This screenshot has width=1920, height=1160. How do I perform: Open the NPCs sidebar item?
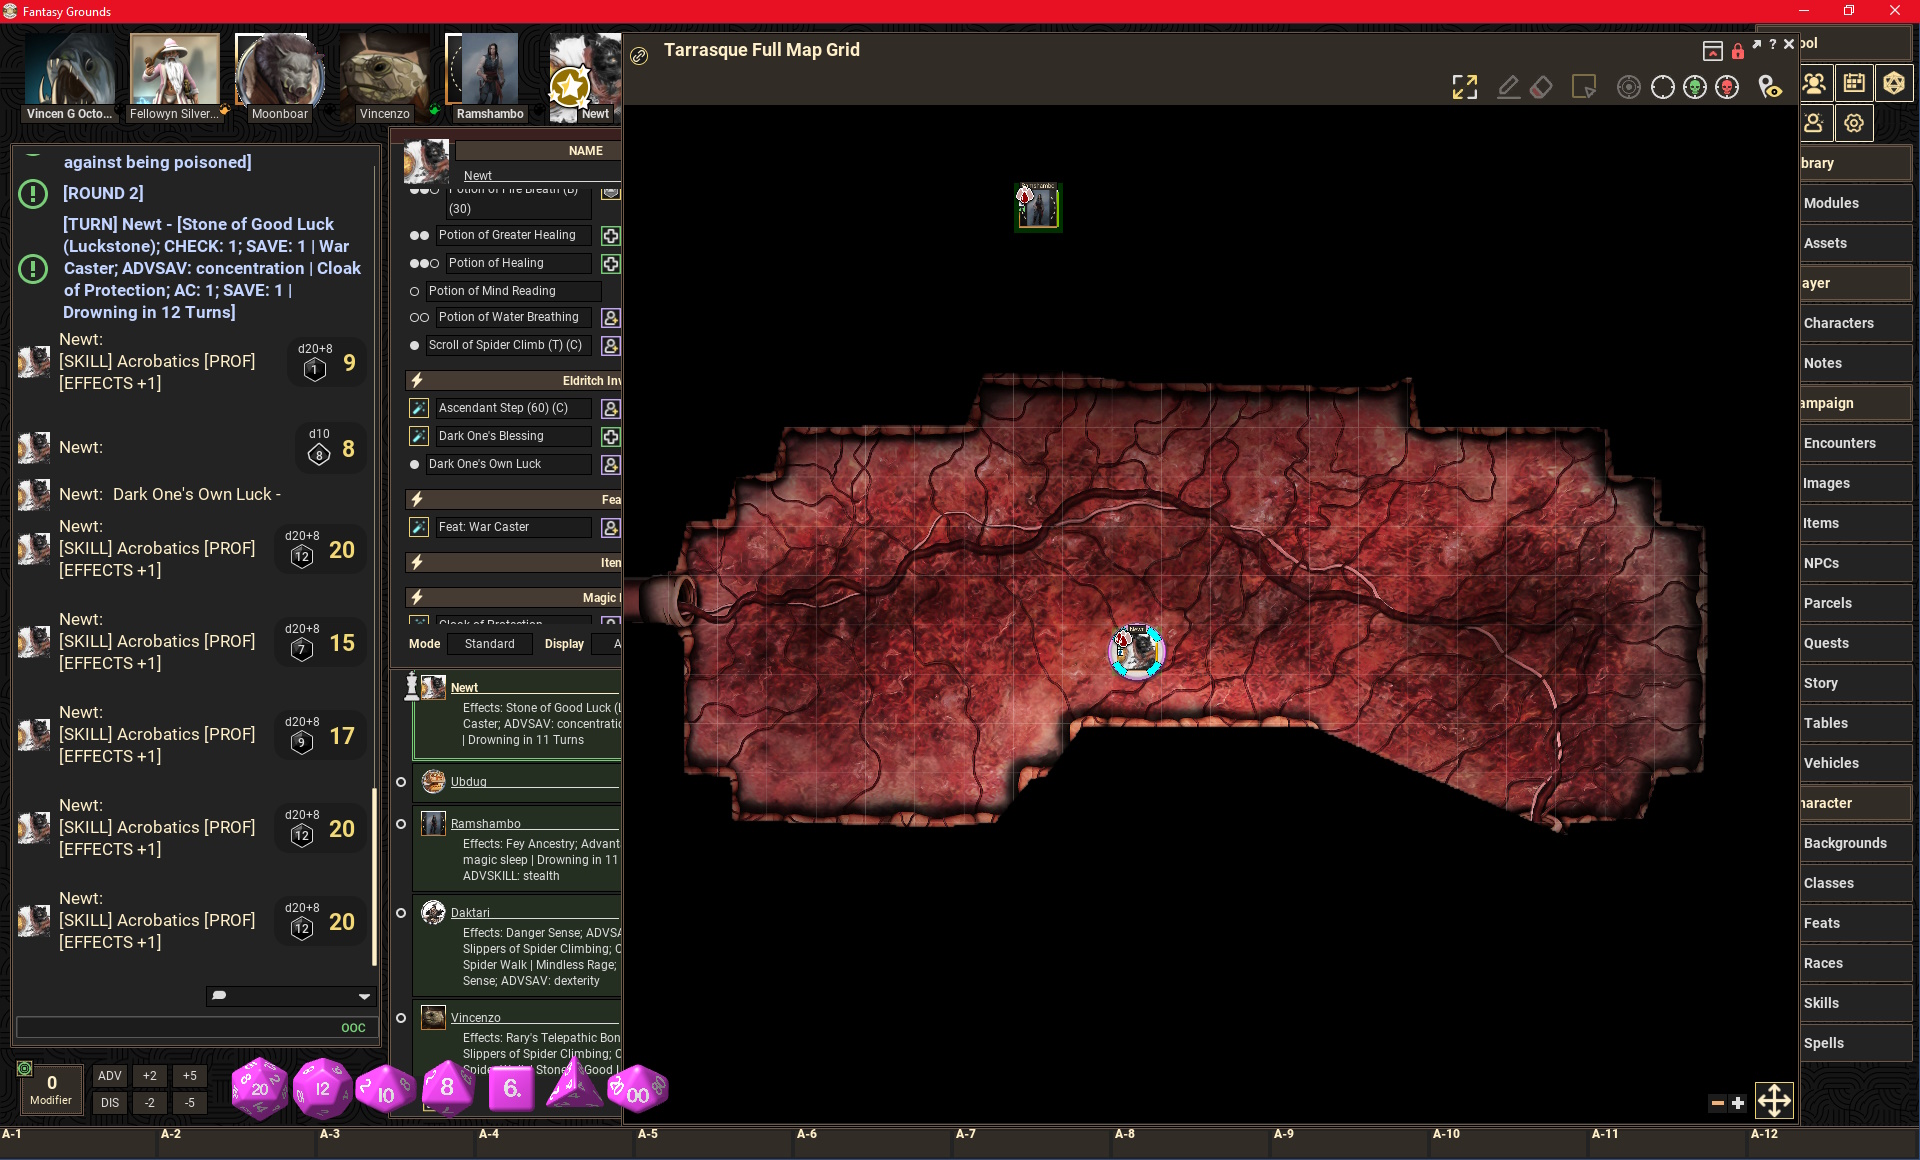pyautogui.click(x=1856, y=563)
